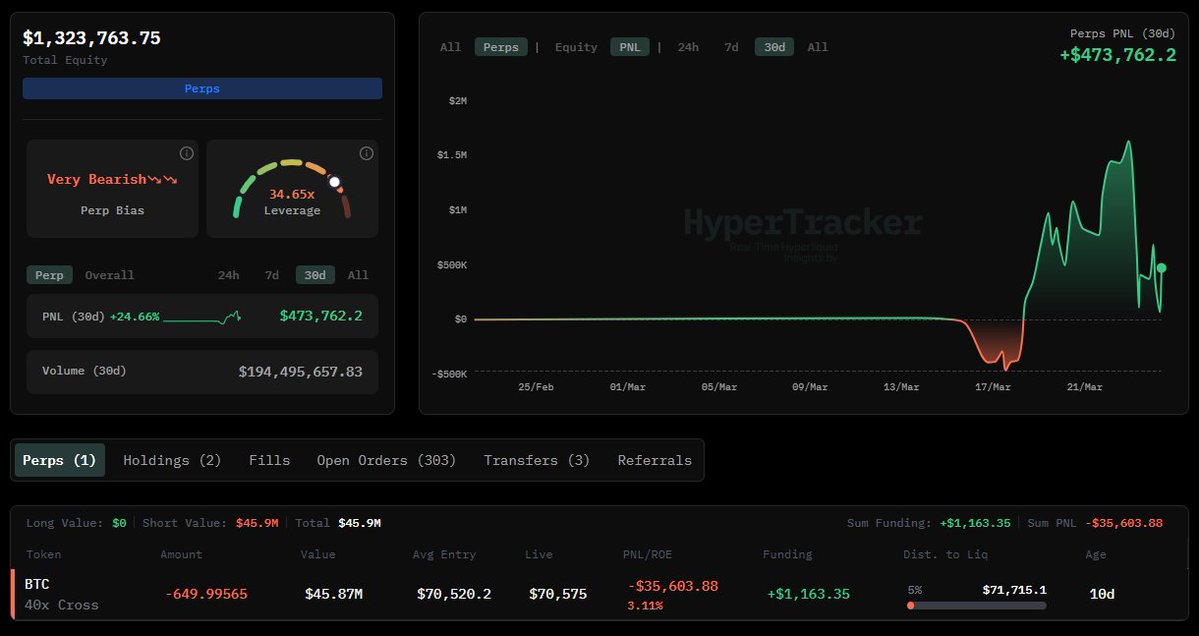
Task: Set chart range to 30d
Action: pos(775,47)
